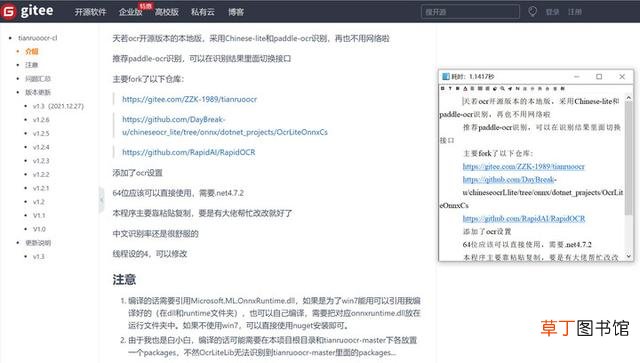Click the scroll up arrow in OCR window

click(x=629, y=98)
